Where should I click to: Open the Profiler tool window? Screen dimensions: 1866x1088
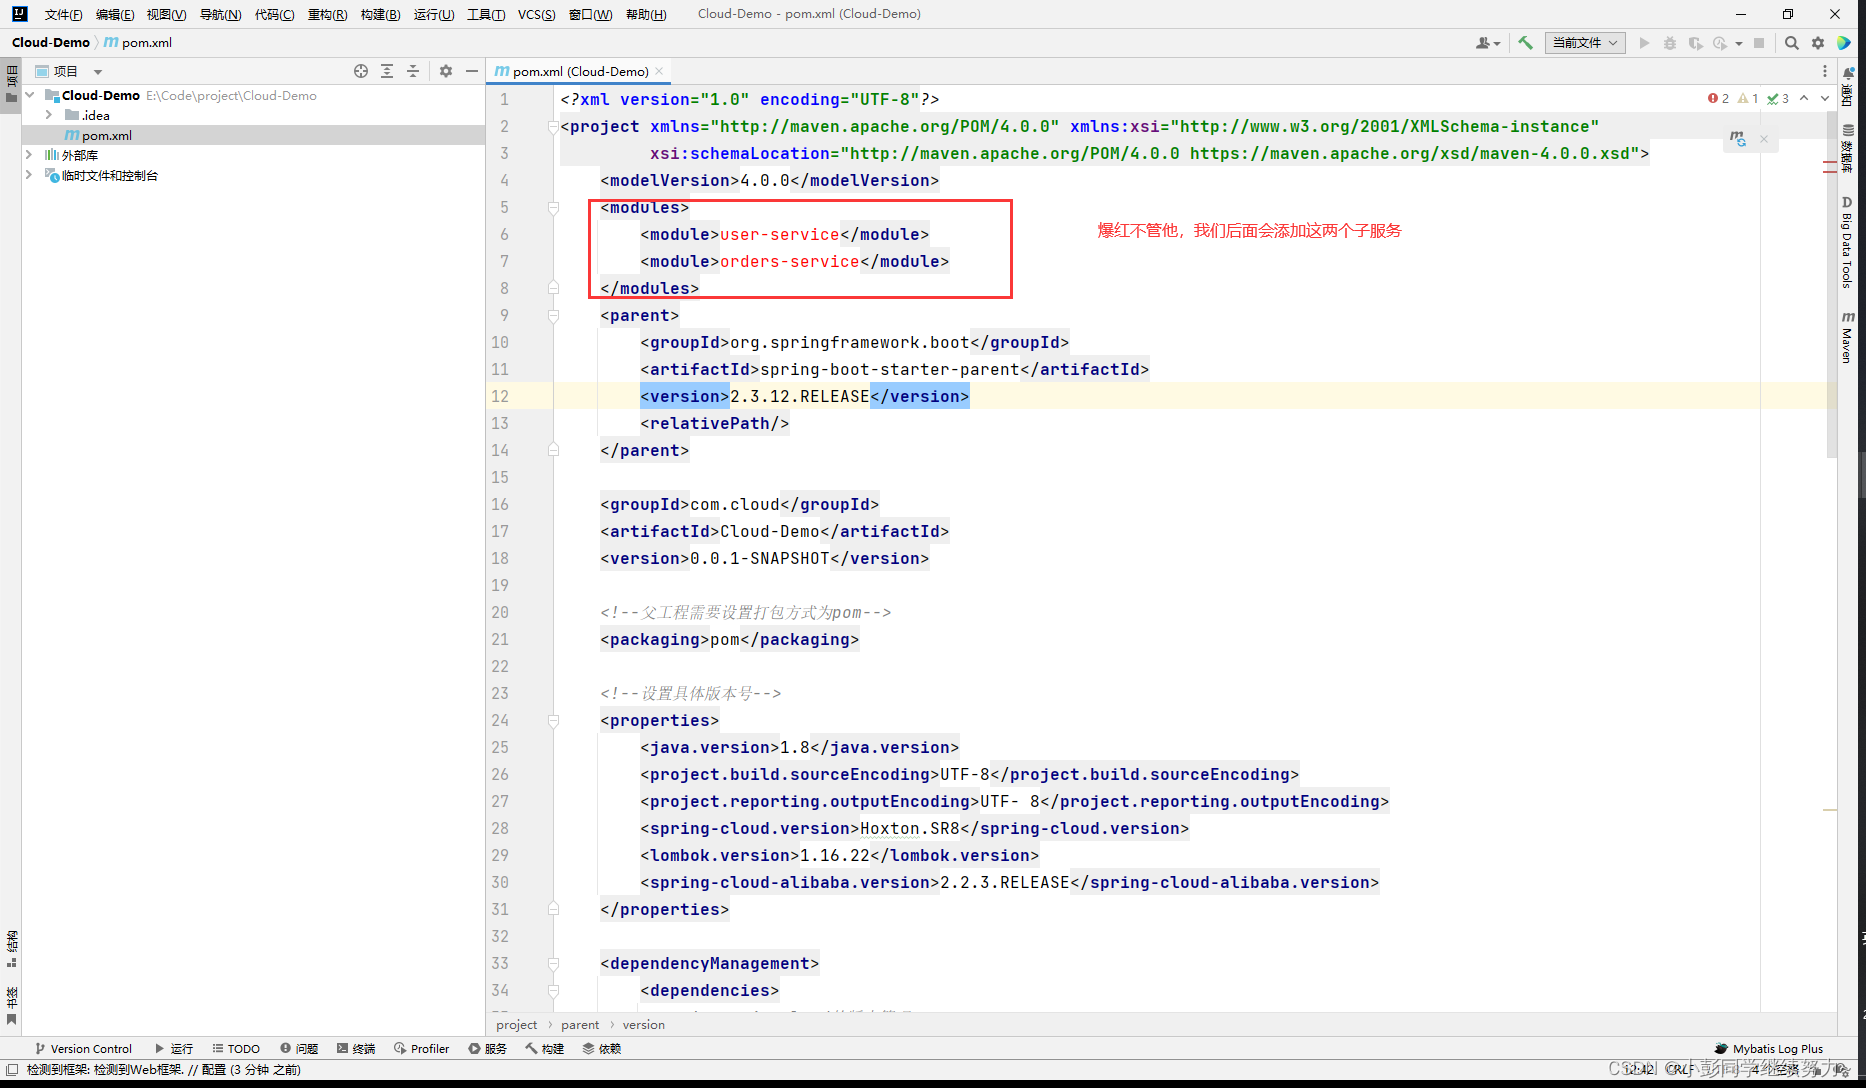(421, 1048)
